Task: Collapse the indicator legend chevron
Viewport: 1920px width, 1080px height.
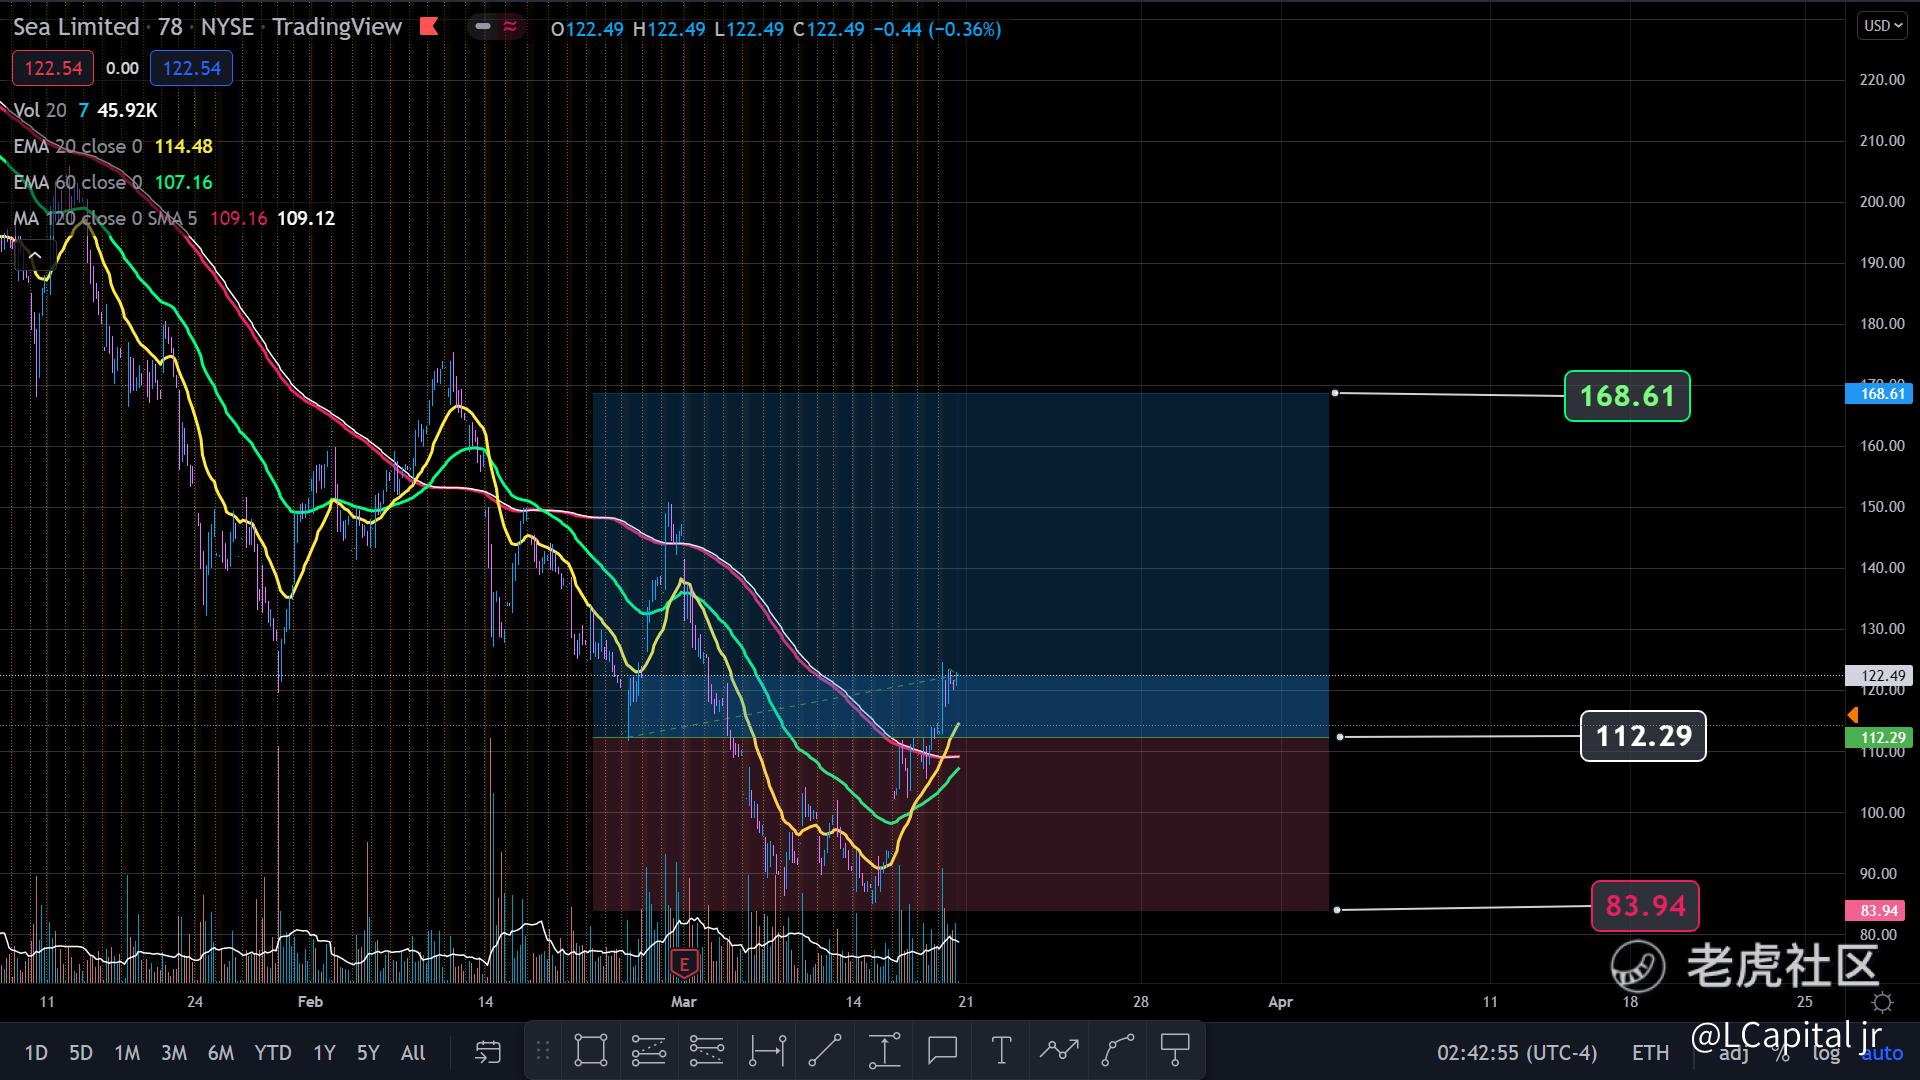Action: coord(35,256)
